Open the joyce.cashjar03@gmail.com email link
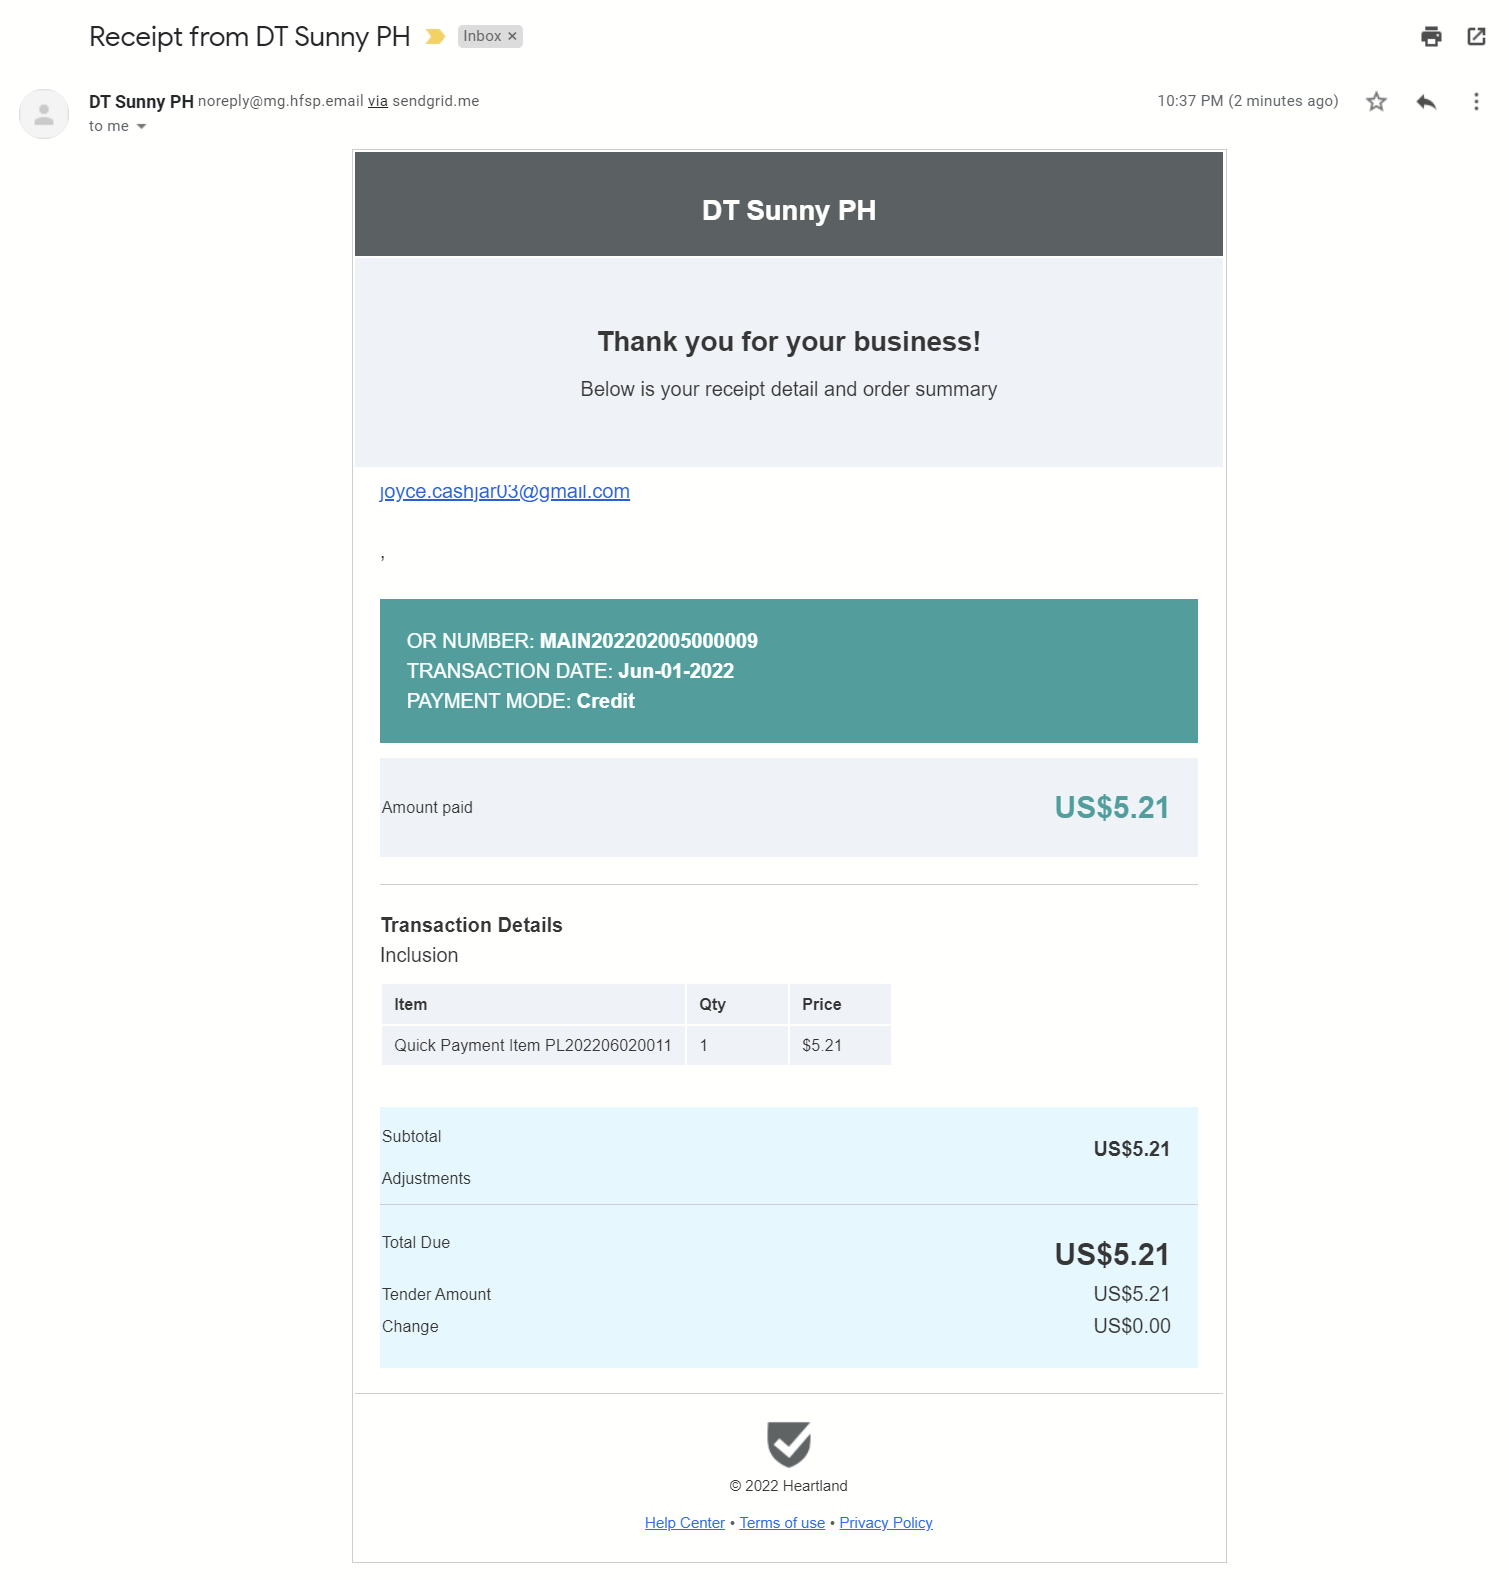The height and width of the screenshot is (1580, 1509). (x=505, y=492)
